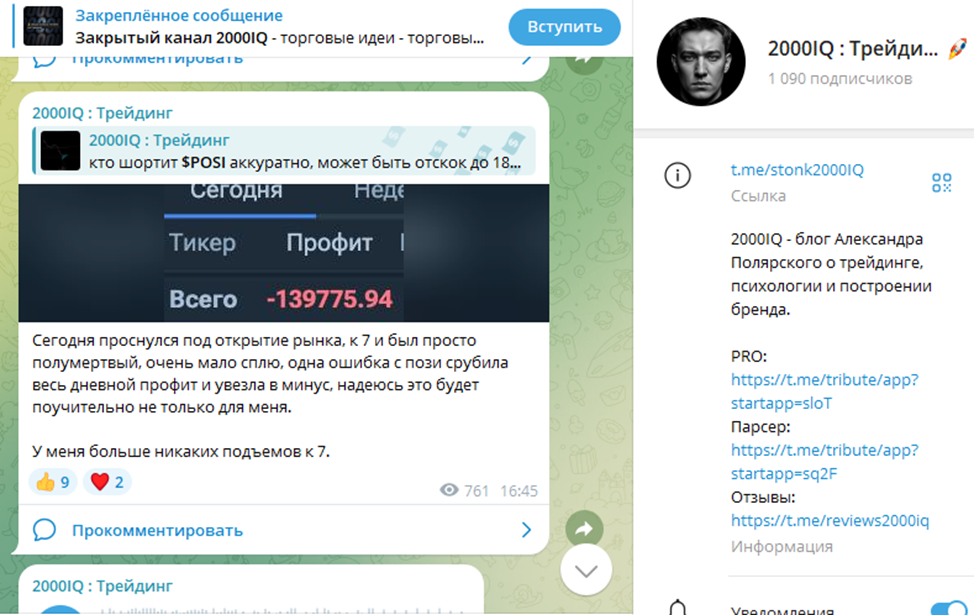974x615 pixels.
Task: Open the profit screenshot image in post
Action: 284,253
